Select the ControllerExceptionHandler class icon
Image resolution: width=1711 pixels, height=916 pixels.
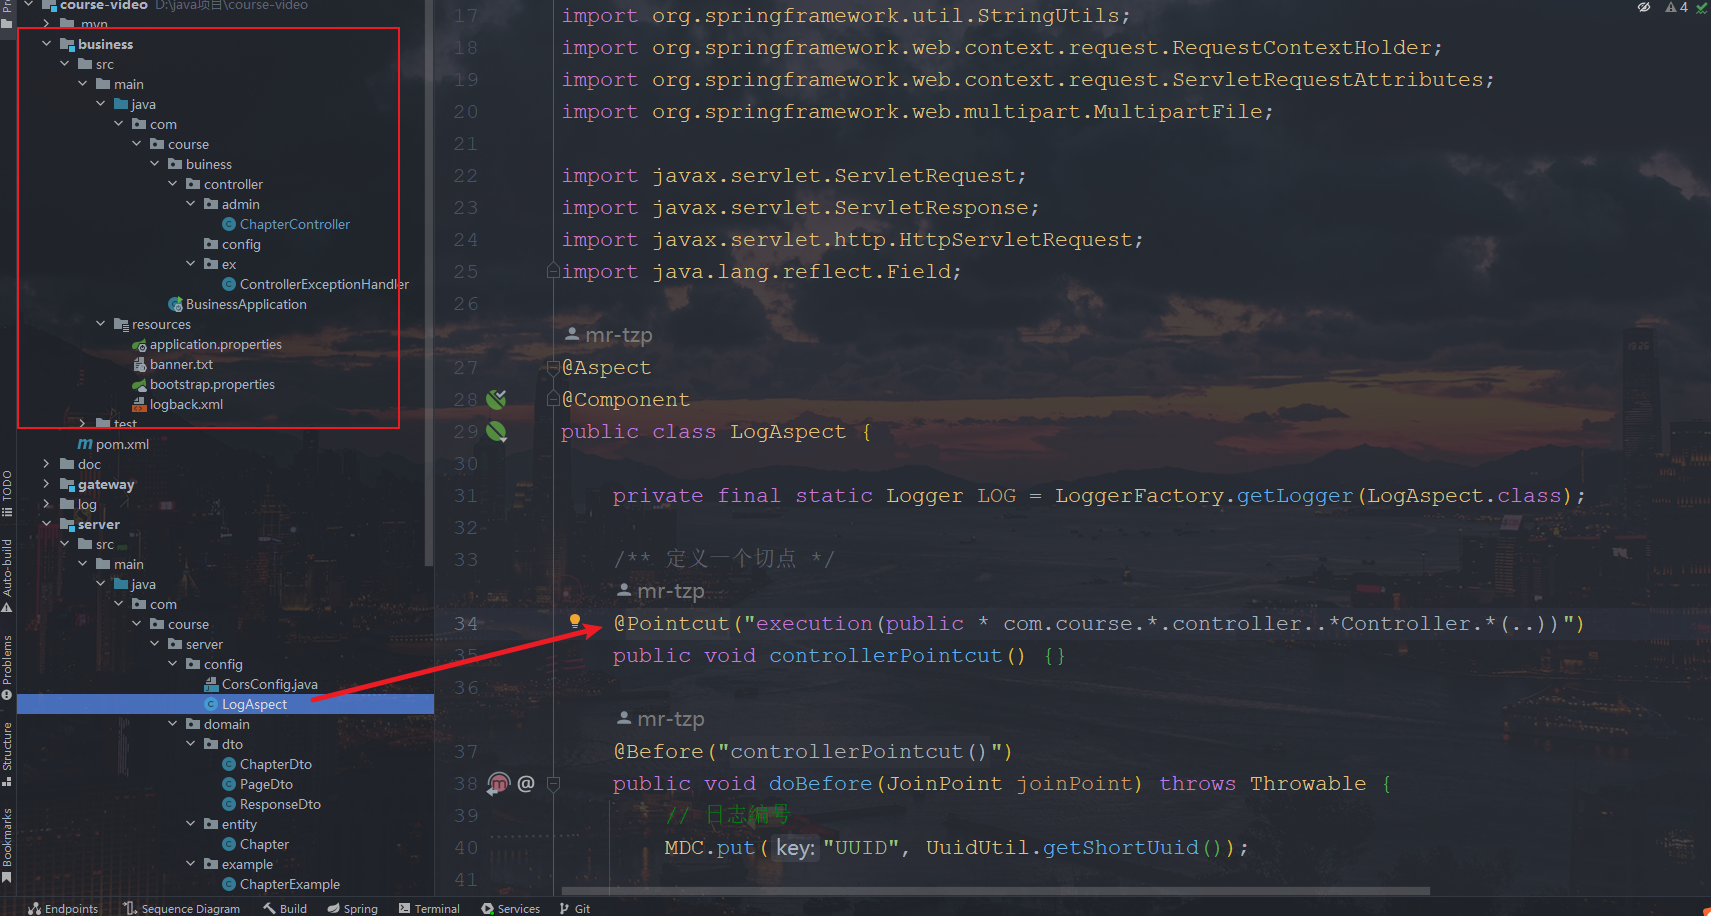[x=229, y=284]
